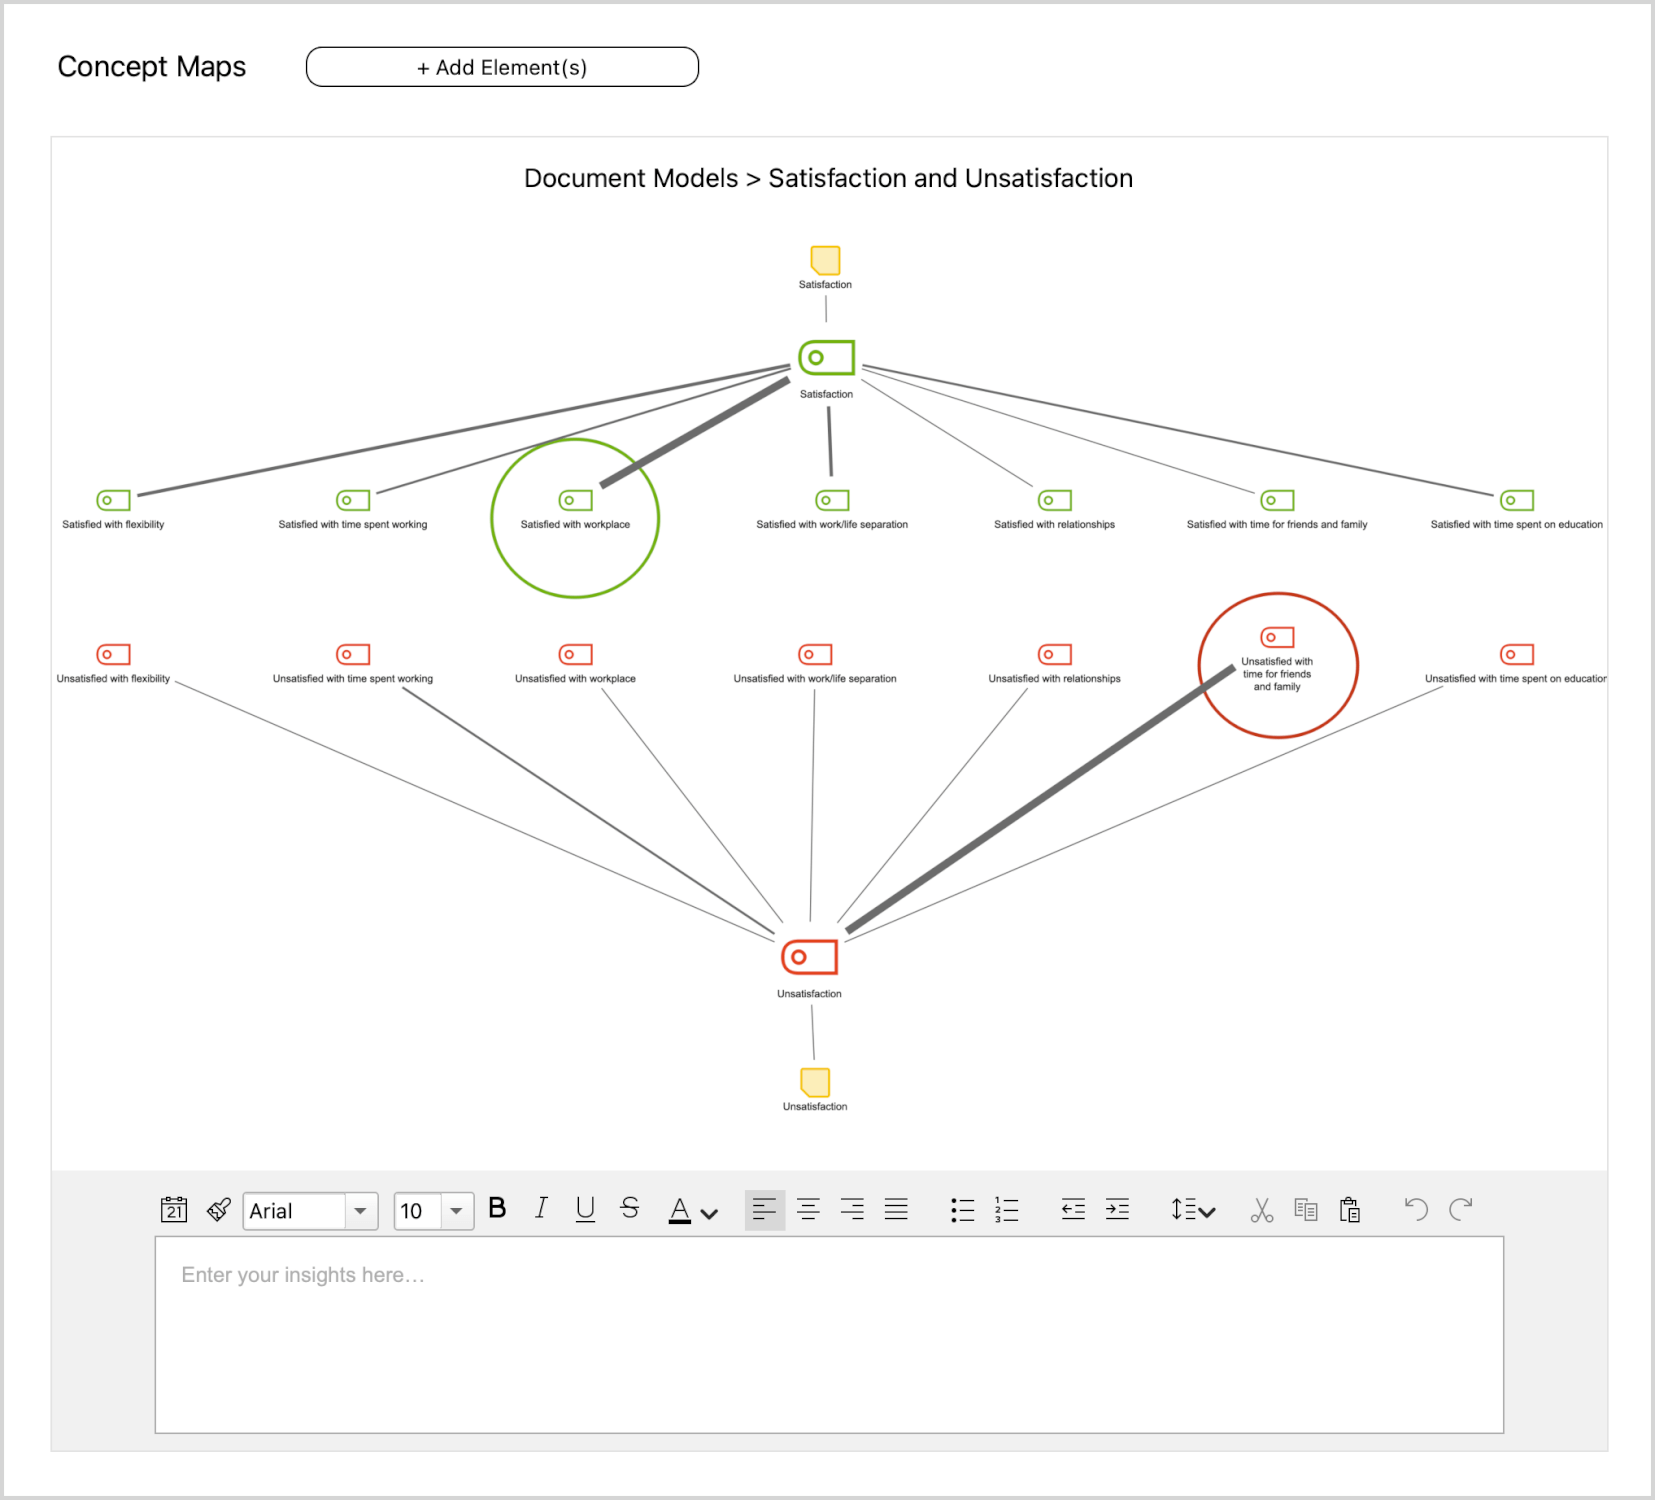Select the Satisfied with relationships code node
Viewport: 1655px width, 1500px height.
click(x=1054, y=500)
